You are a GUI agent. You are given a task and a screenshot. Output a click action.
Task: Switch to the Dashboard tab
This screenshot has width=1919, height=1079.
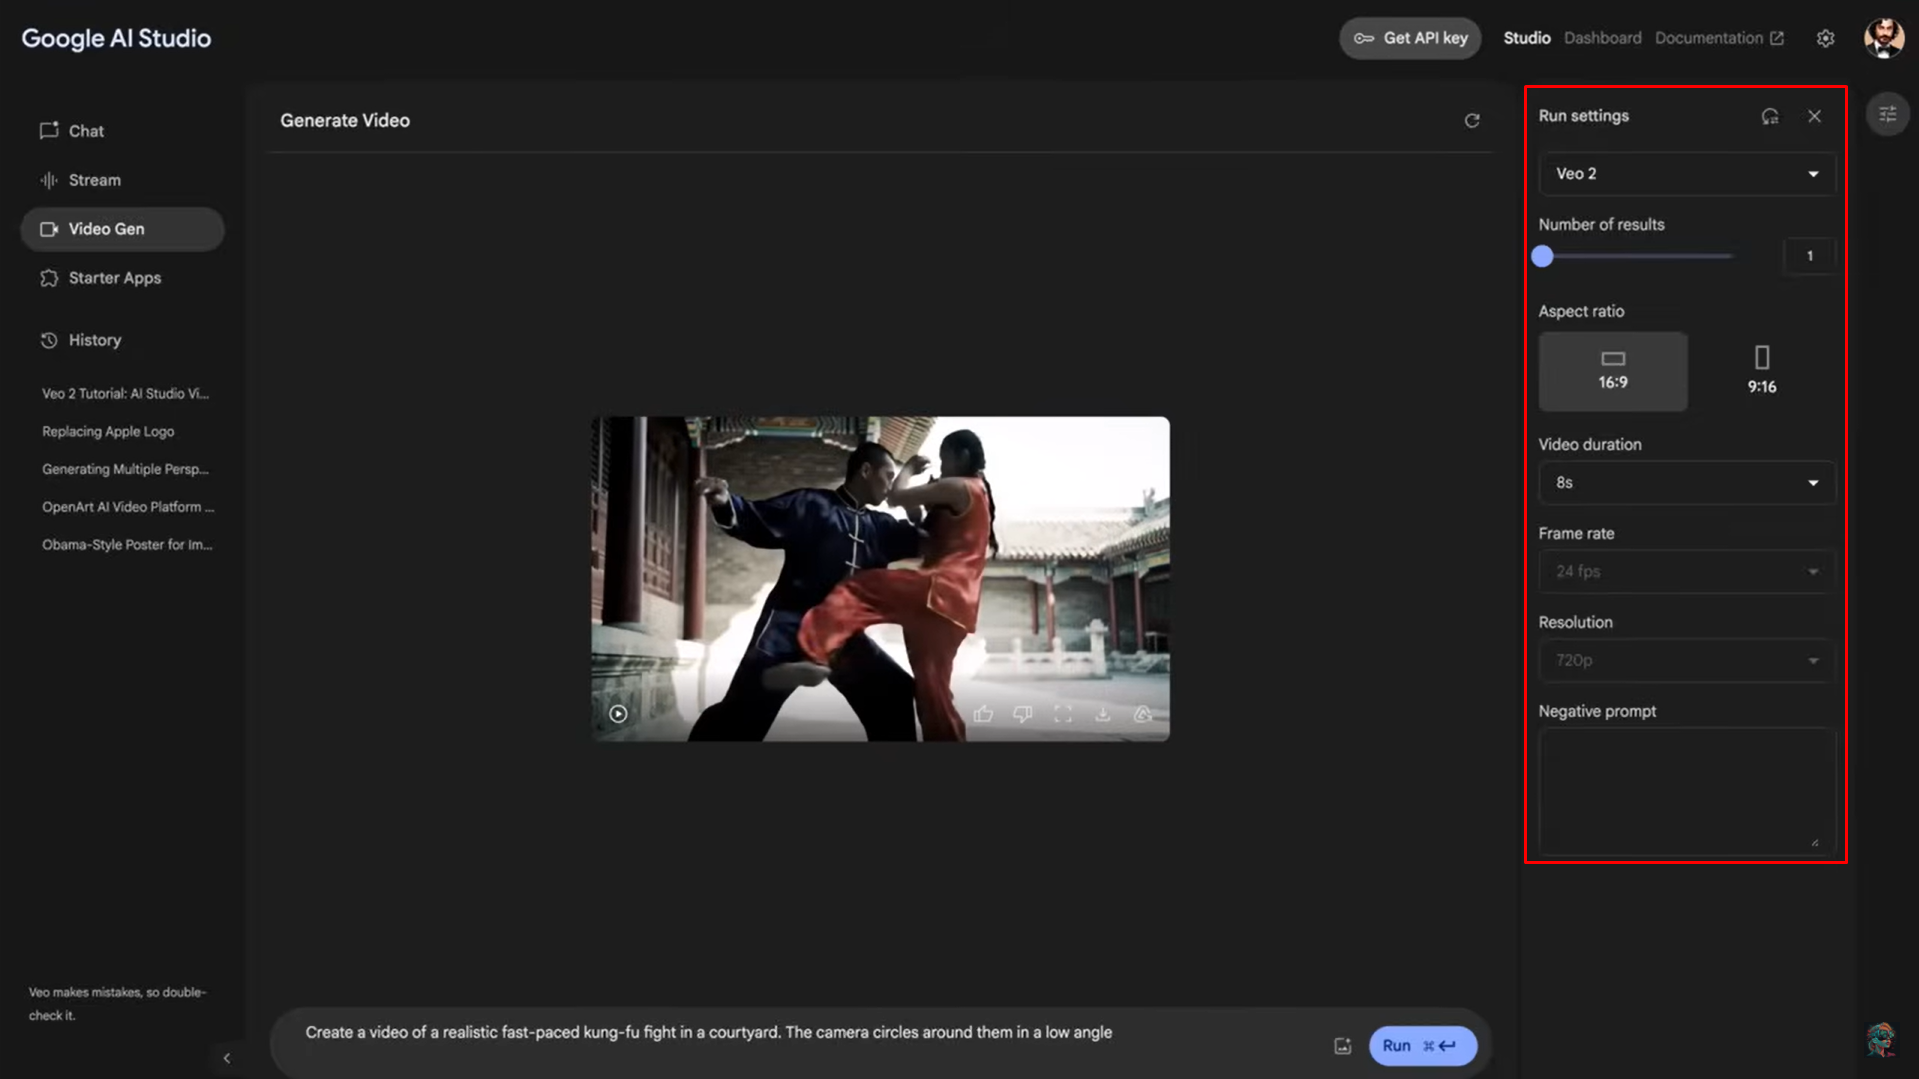point(1602,38)
